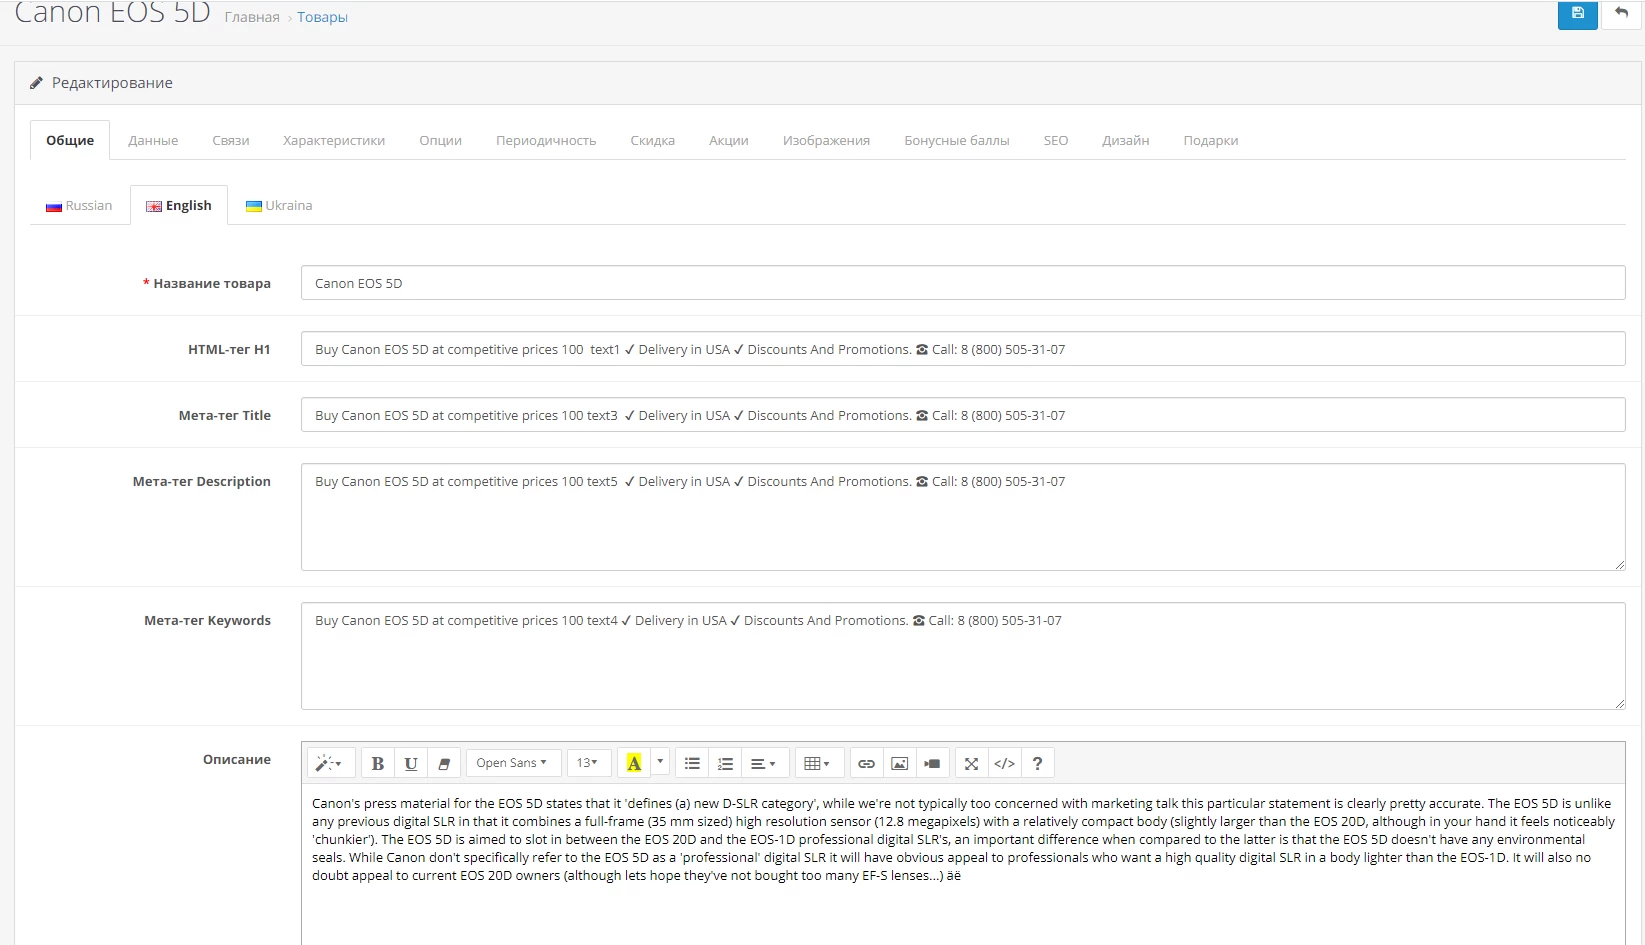Click the eraser remove-format icon

(444, 763)
